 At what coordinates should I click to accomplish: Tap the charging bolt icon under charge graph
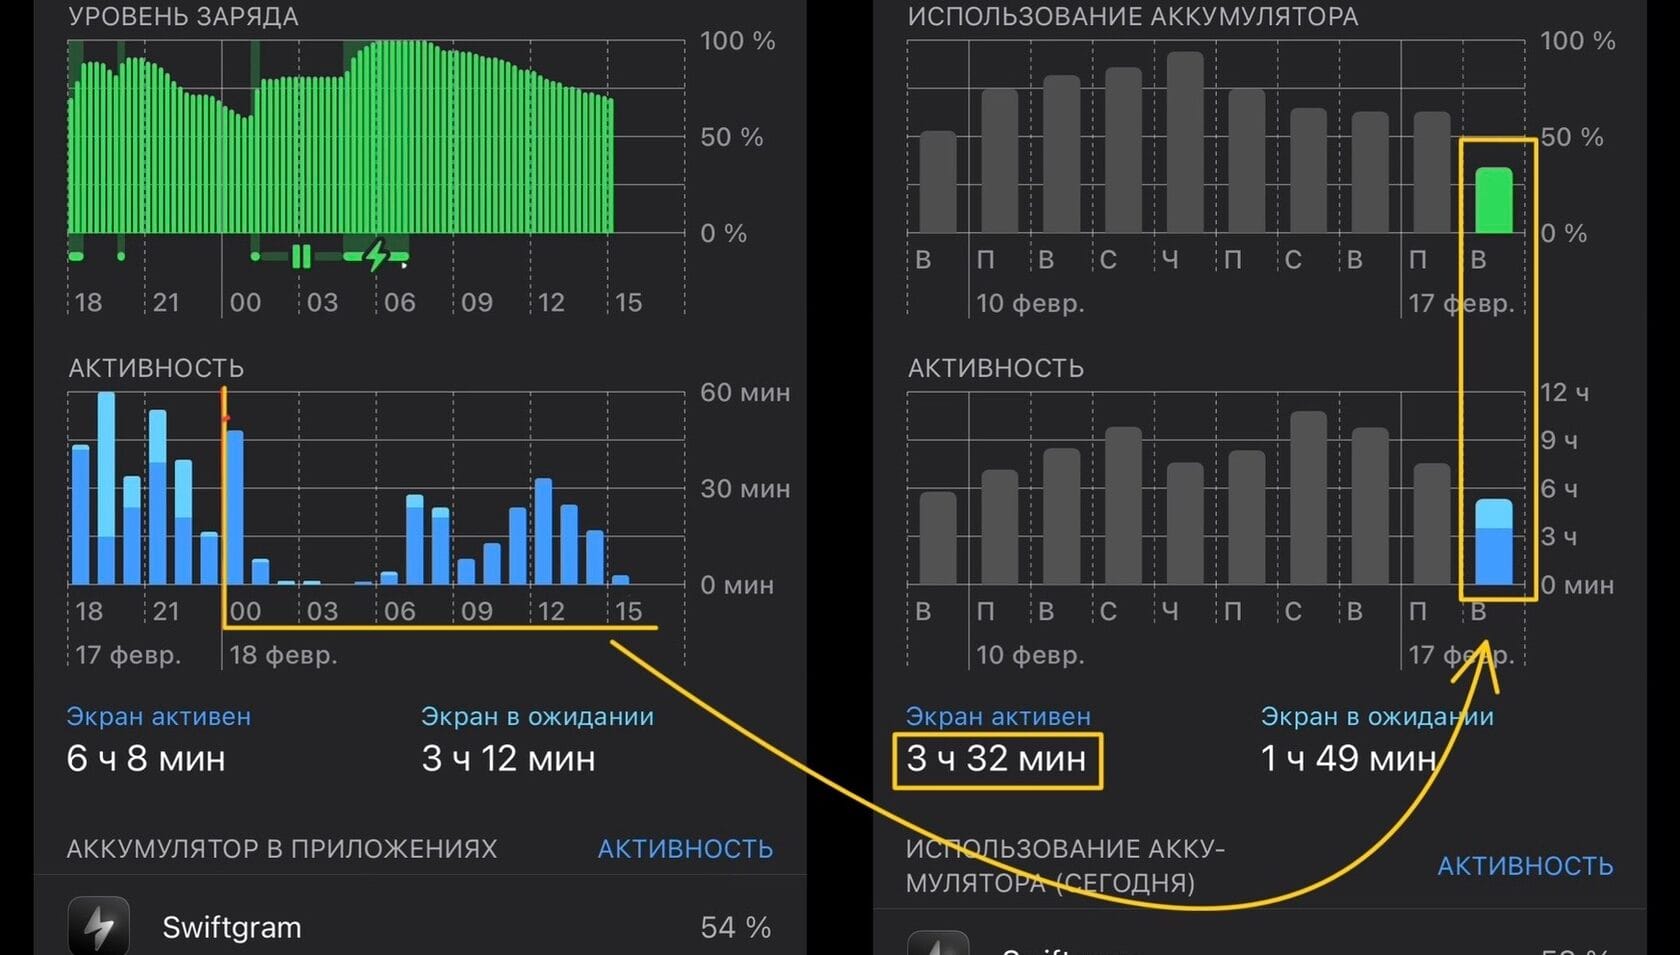[376, 256]
